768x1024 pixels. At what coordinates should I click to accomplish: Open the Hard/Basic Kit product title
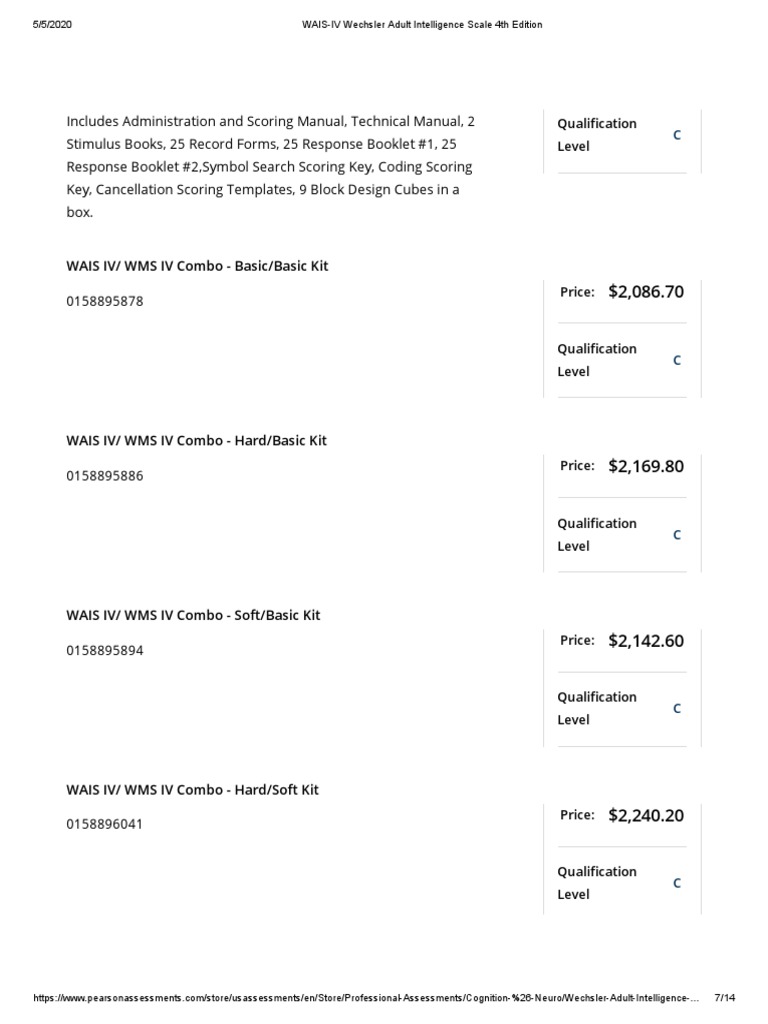coord(196,440)
